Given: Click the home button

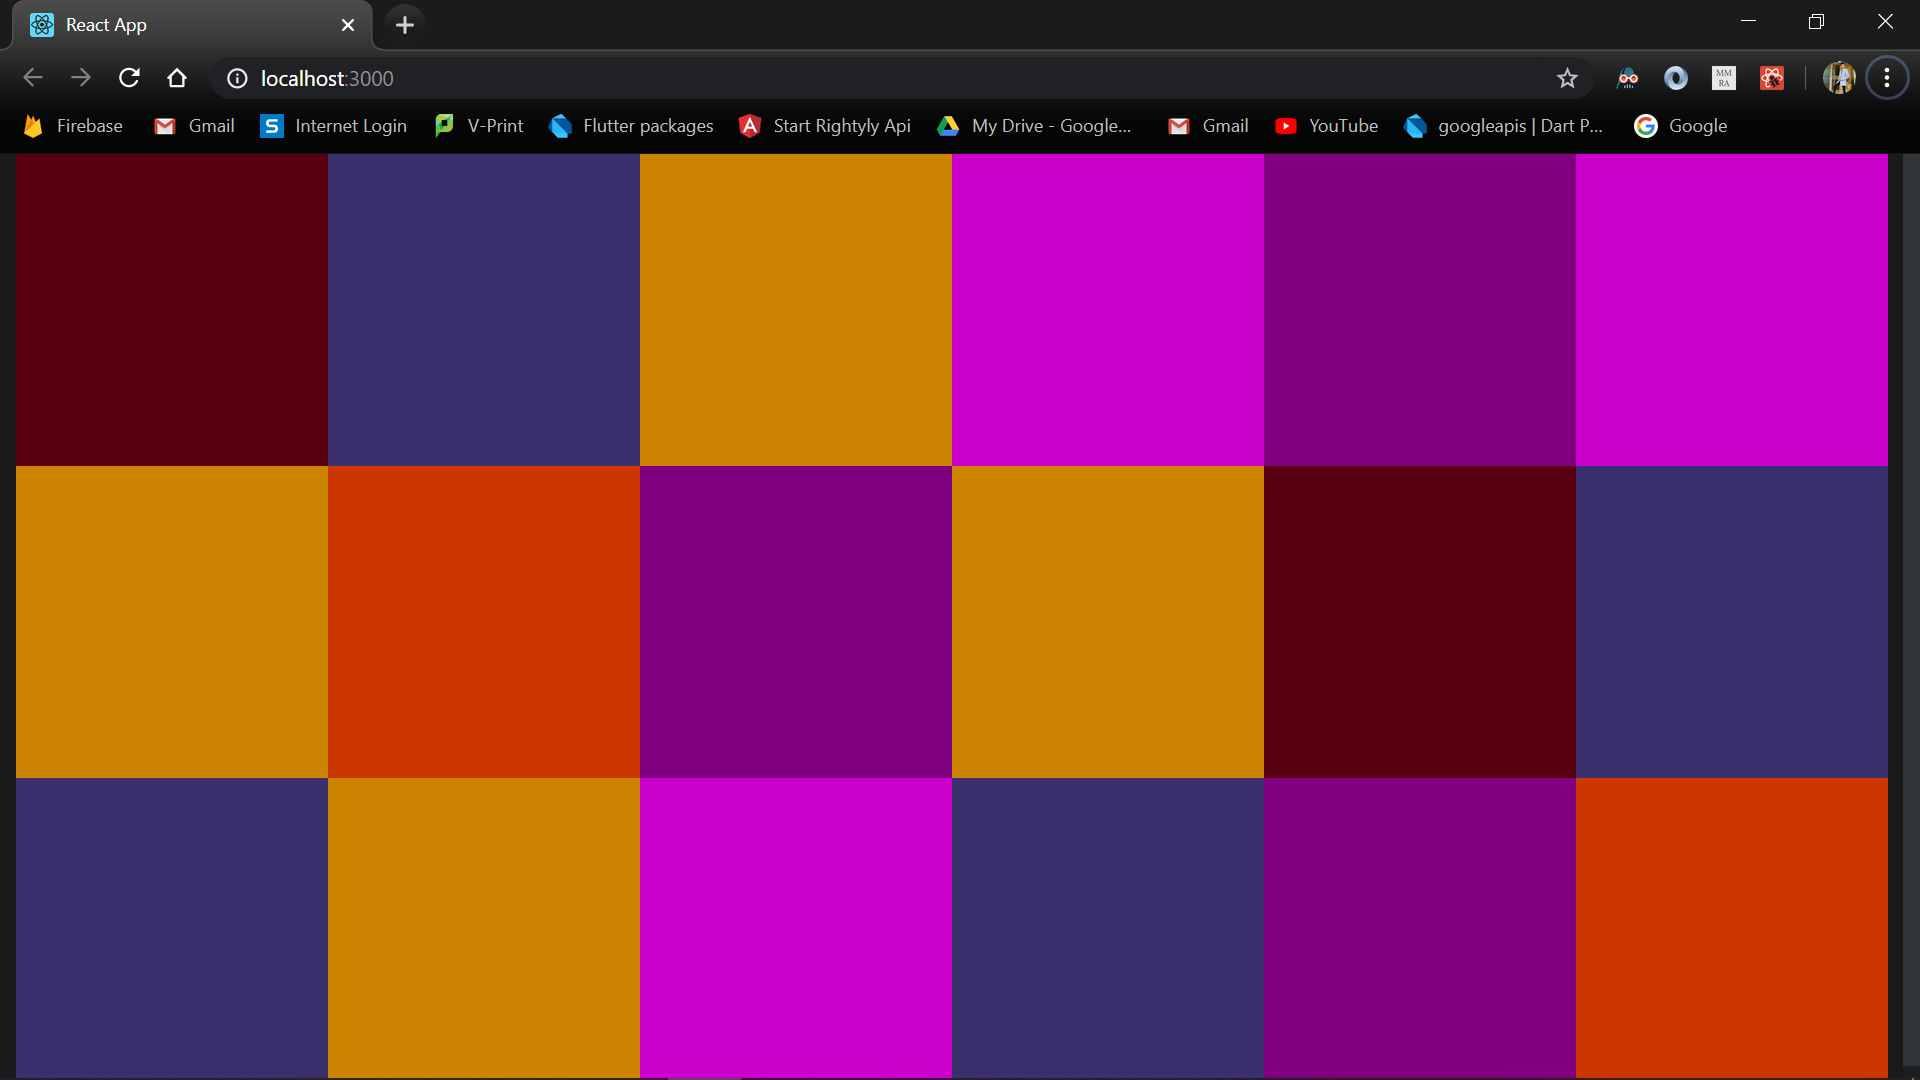Looking at the screenshot, I should coord(177,78).
